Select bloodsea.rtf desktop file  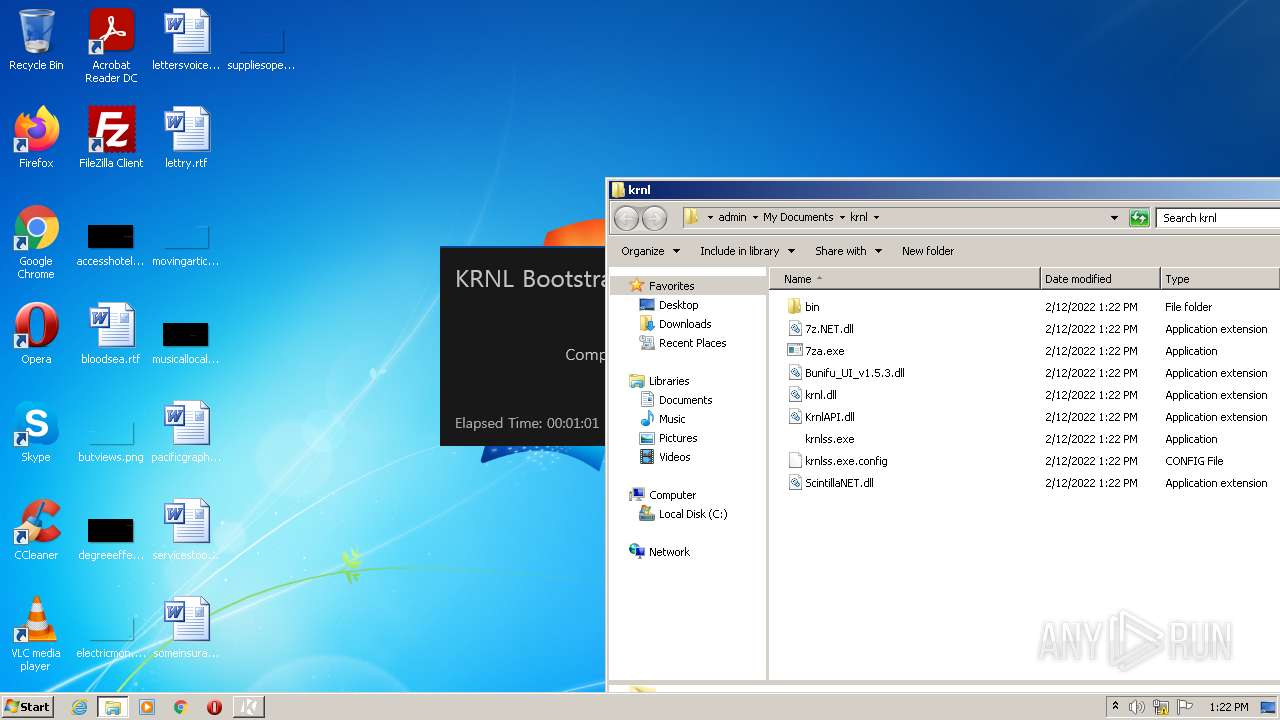pyautogui.click(x=111, y=334)
